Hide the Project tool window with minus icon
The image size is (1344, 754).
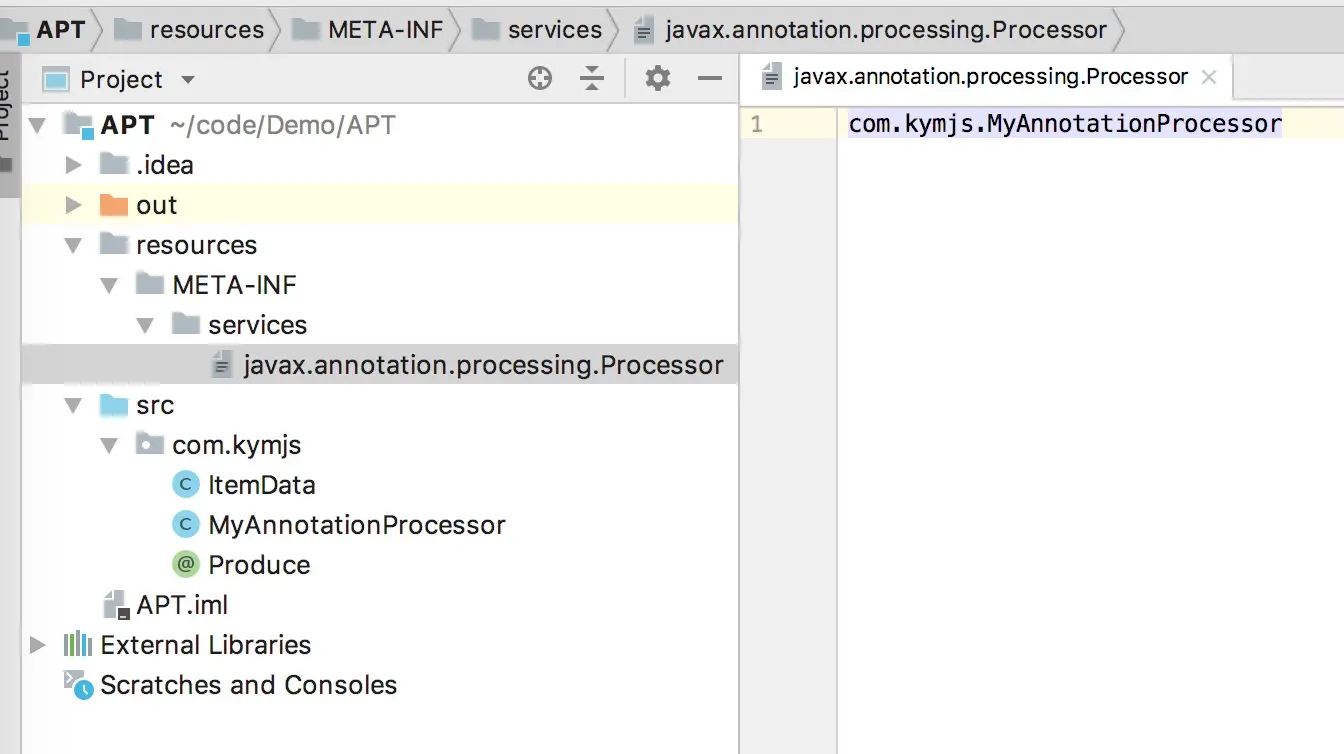[710, 79]
